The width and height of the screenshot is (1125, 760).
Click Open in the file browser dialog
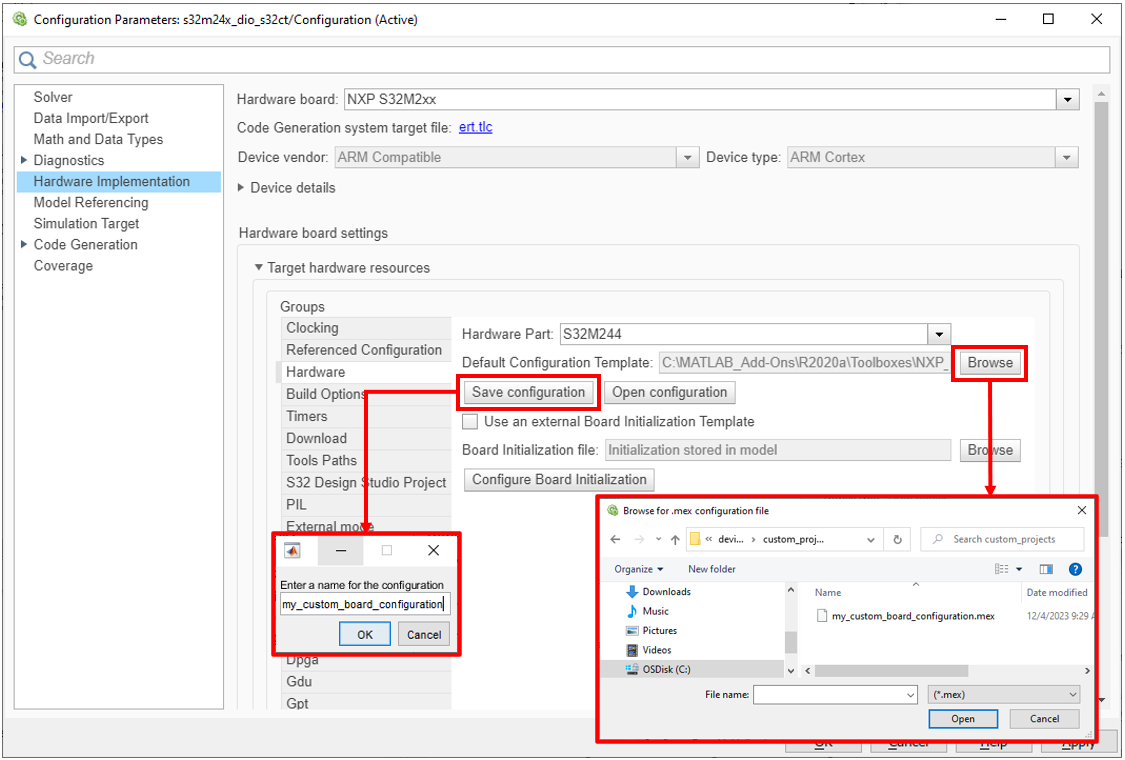(963, 718)
